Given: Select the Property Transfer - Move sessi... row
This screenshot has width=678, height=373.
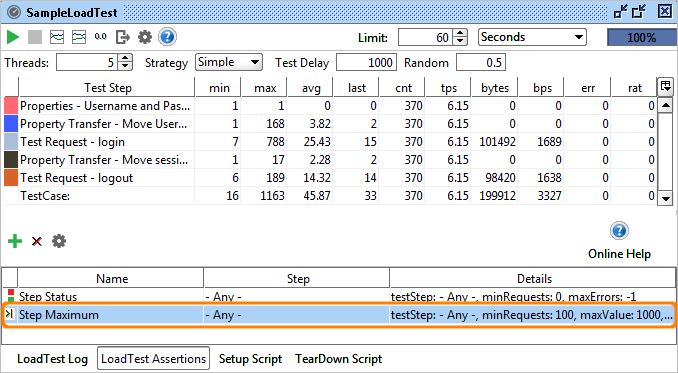Looking at the screenshot, I should (330, 160).
